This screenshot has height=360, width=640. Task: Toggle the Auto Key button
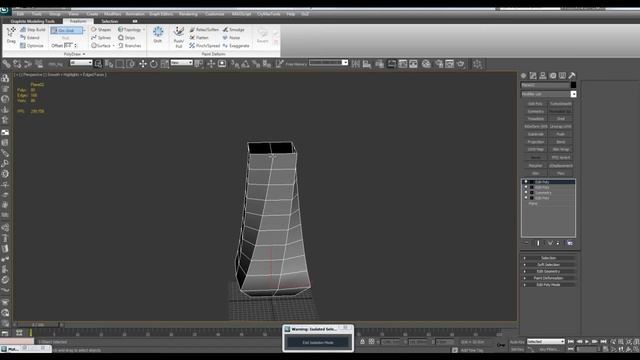517,342
